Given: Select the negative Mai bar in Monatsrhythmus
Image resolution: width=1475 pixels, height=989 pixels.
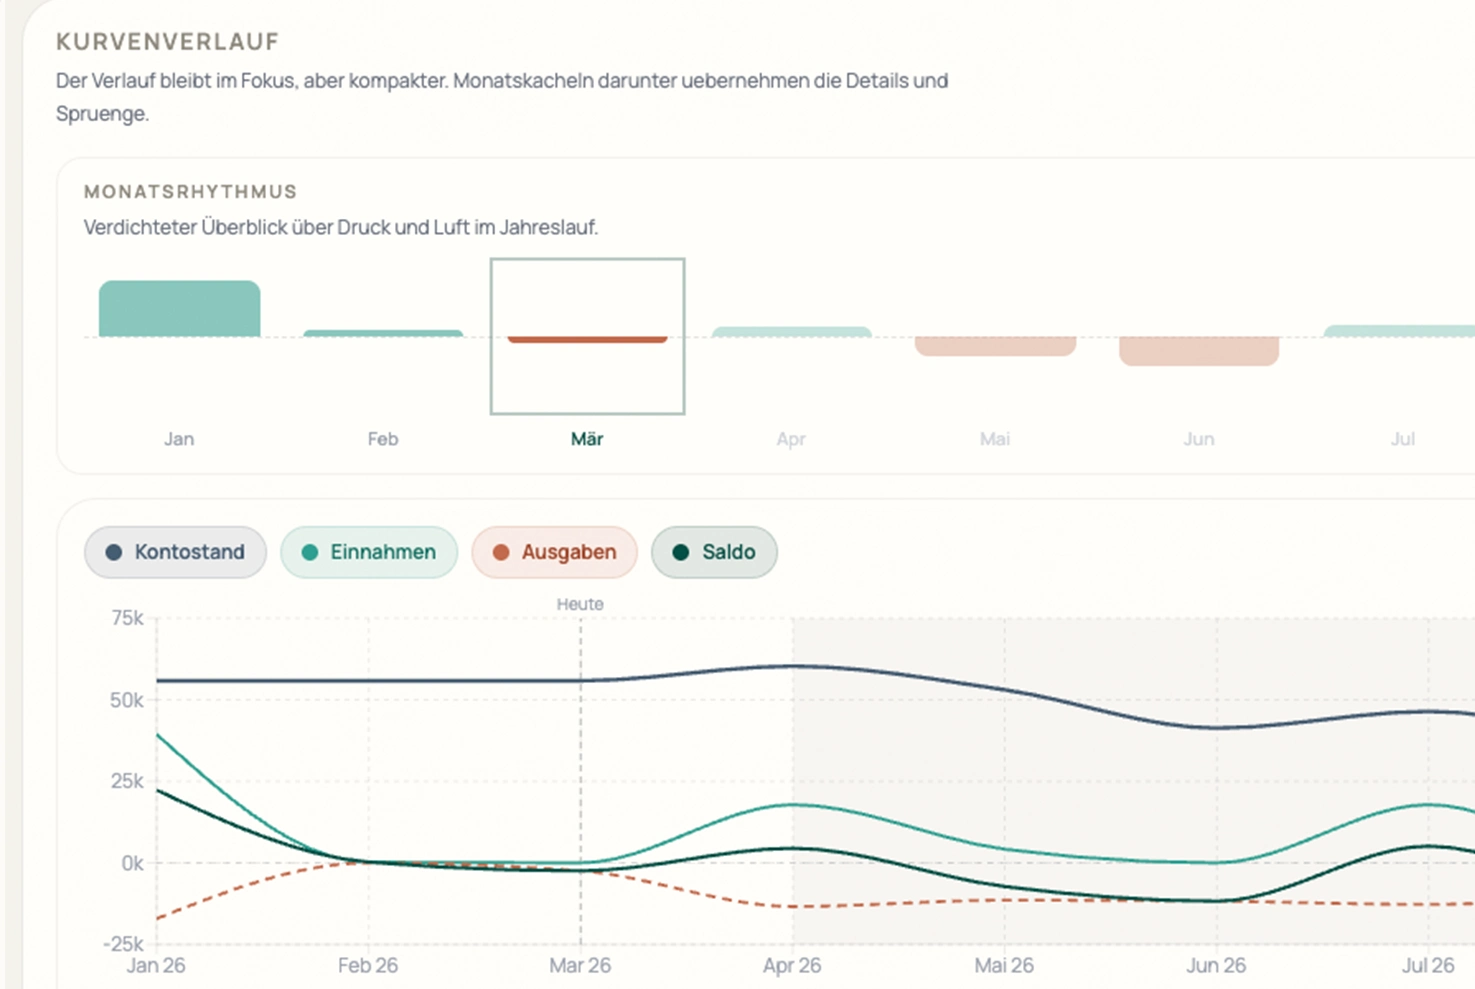Looking at the screenshot, I should coord(995,346).
